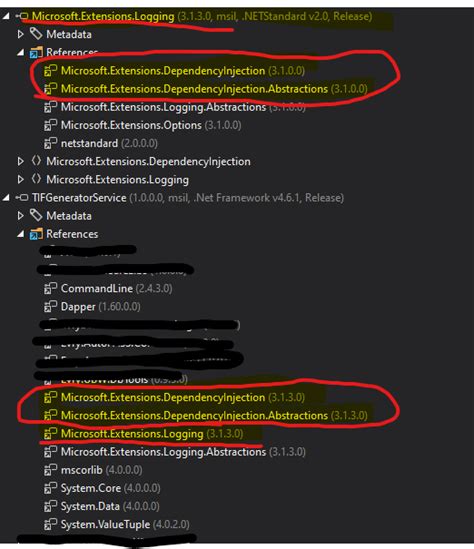The image size is (474, 549).
Task: Select References label under TIFGeneratorService
Action: 72,234
